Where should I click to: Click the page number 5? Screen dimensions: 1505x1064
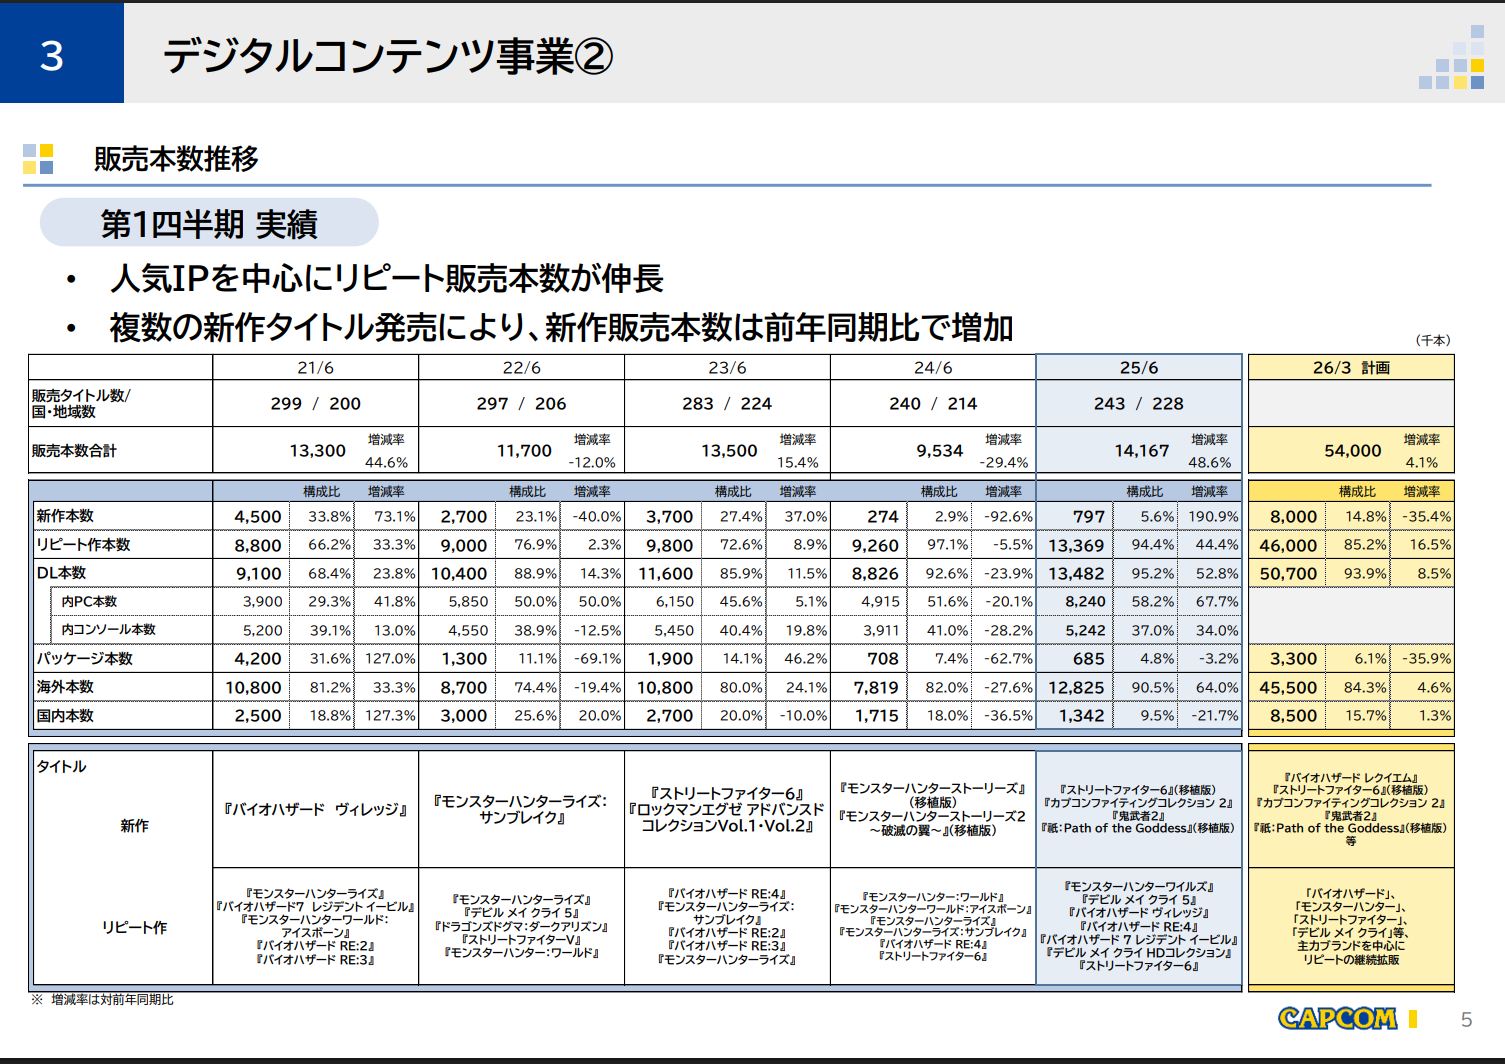tap(1466, 1020)
